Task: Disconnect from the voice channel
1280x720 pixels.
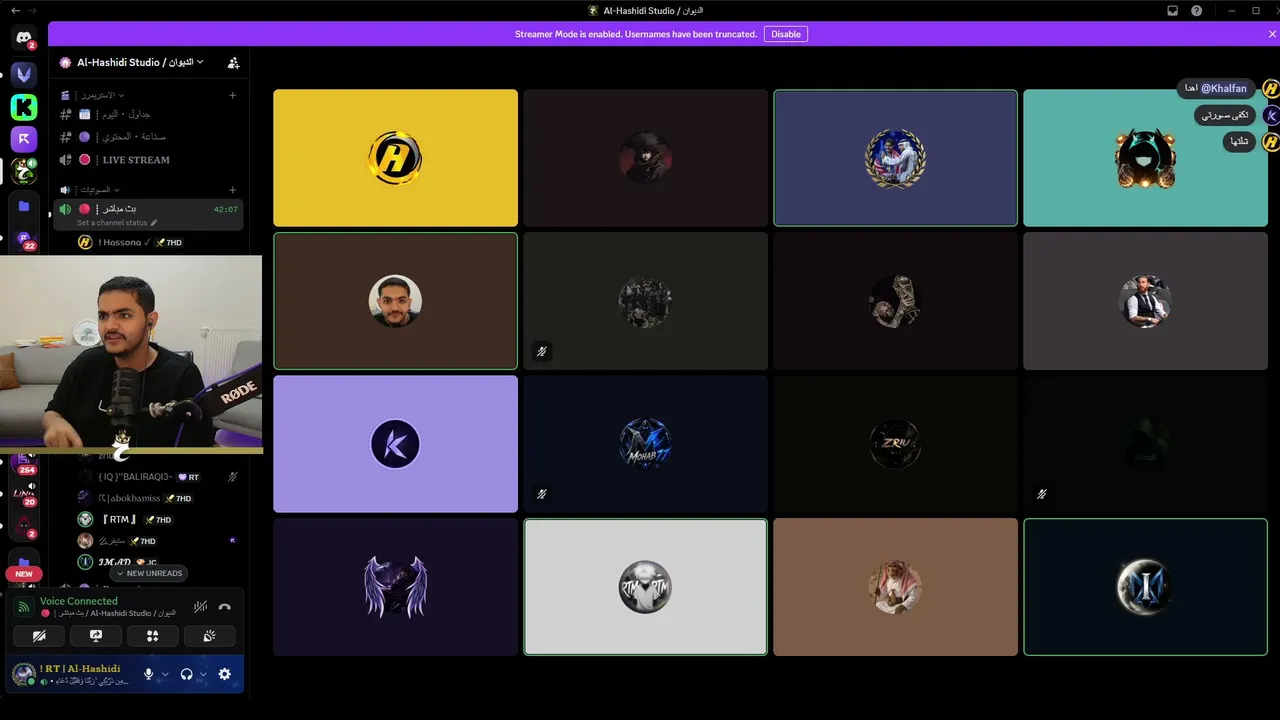Action: pos(224,606)
